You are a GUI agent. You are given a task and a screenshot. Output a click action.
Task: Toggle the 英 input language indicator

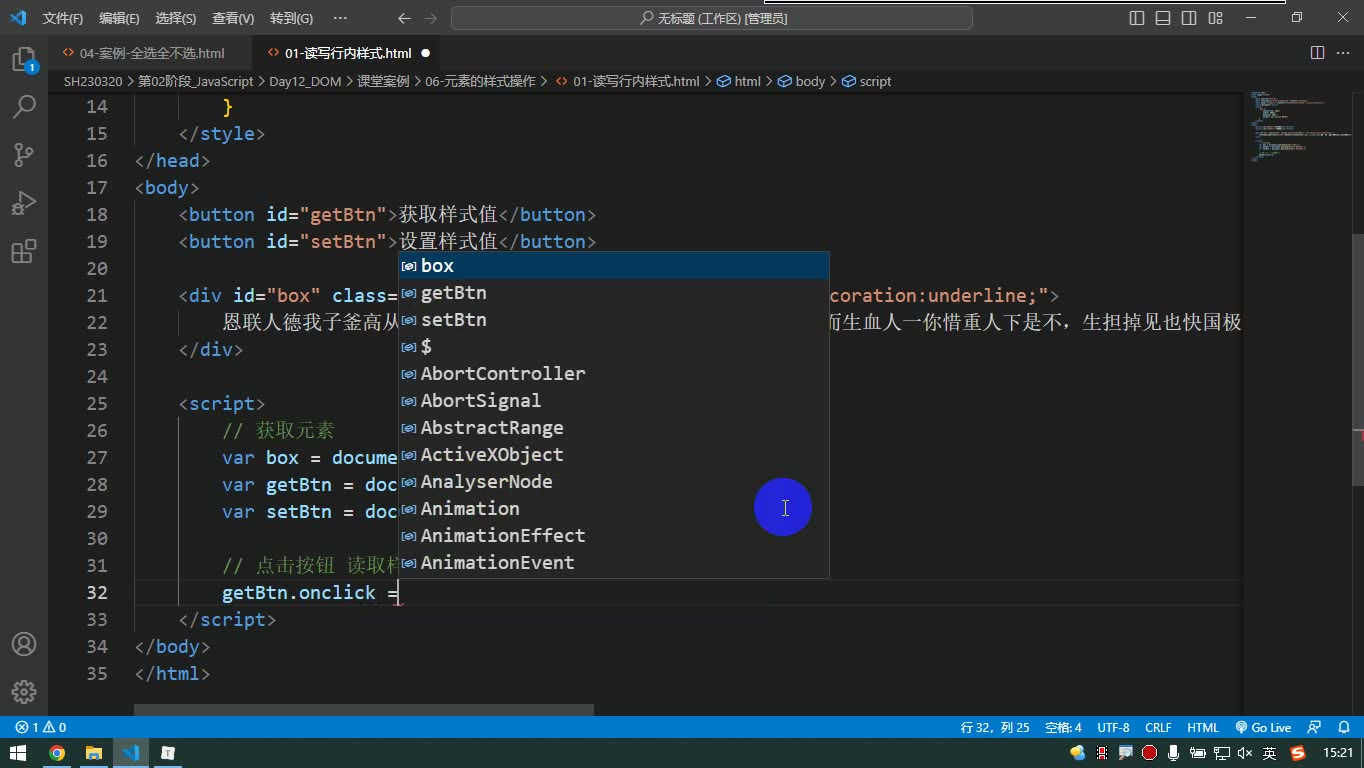[x=1269, y=753]
